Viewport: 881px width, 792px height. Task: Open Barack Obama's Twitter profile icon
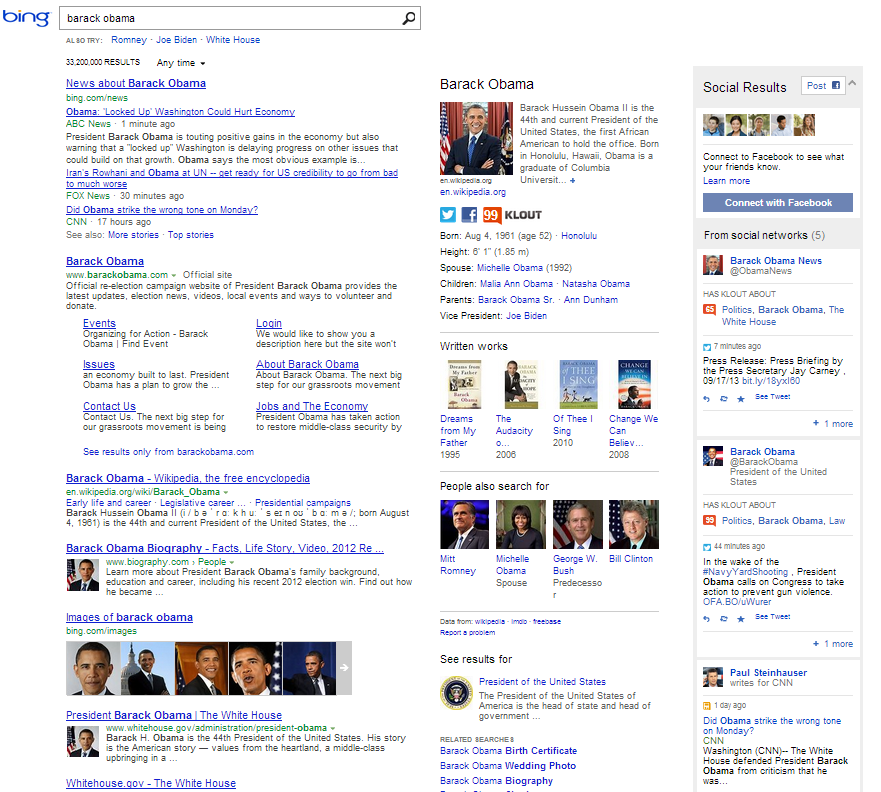448,214
